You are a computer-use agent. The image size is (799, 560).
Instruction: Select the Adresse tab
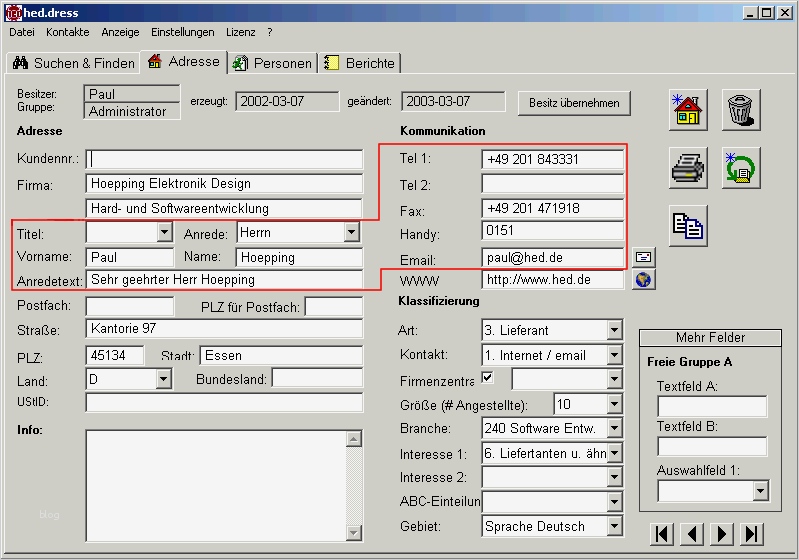tap(183, 62)
